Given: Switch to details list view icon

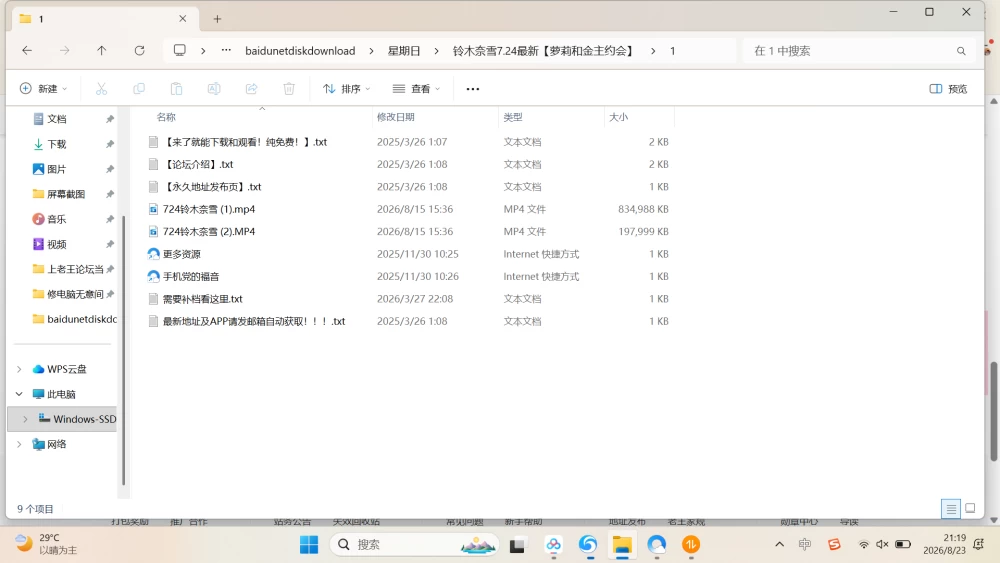Looking at the screenshot, I should pos(951,508).
